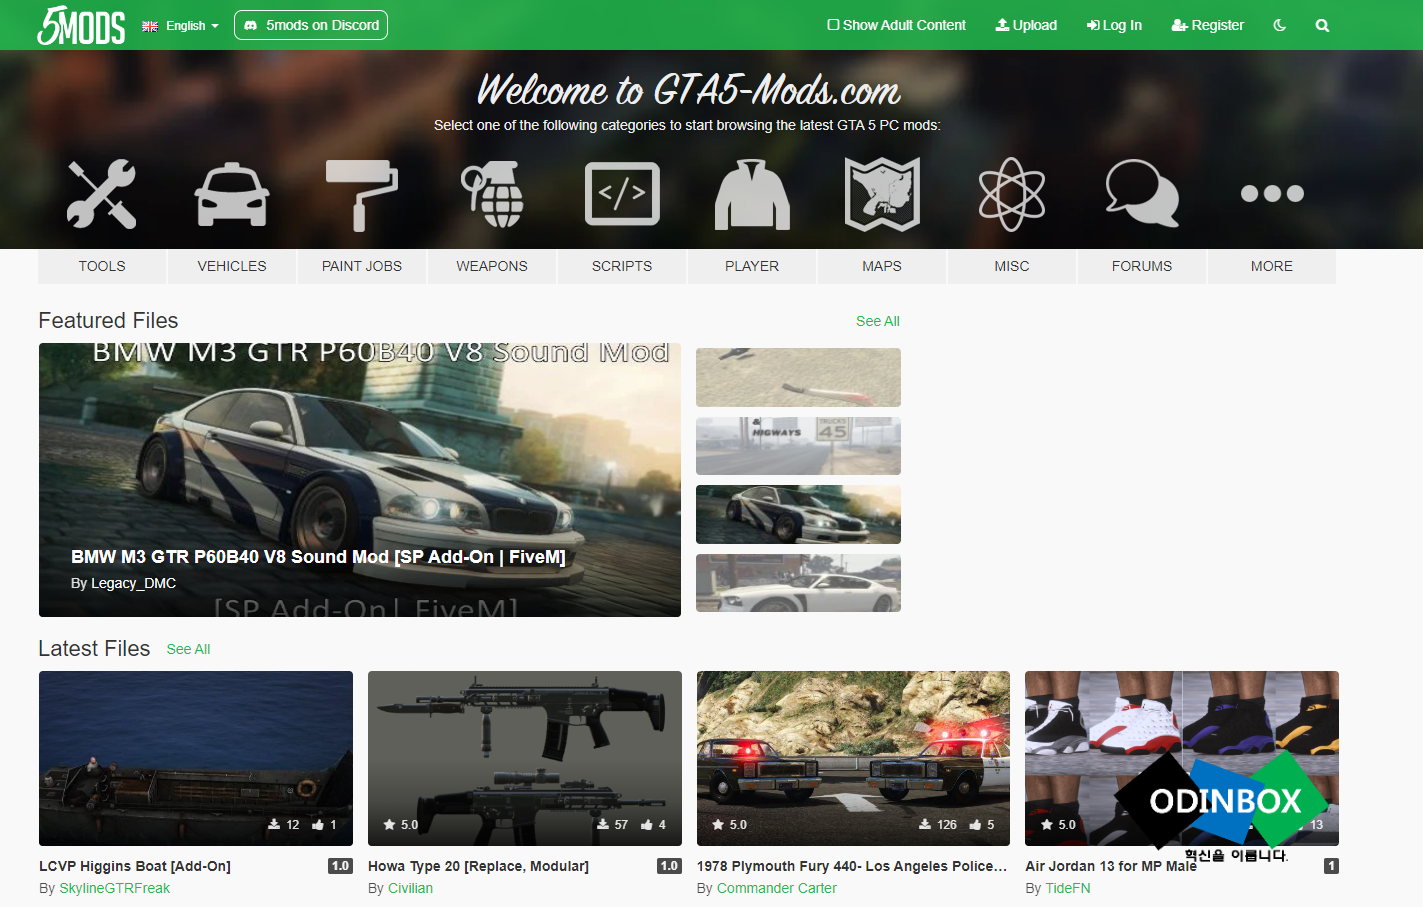Visit author Commander Carter profile

(x=777, y=888)
